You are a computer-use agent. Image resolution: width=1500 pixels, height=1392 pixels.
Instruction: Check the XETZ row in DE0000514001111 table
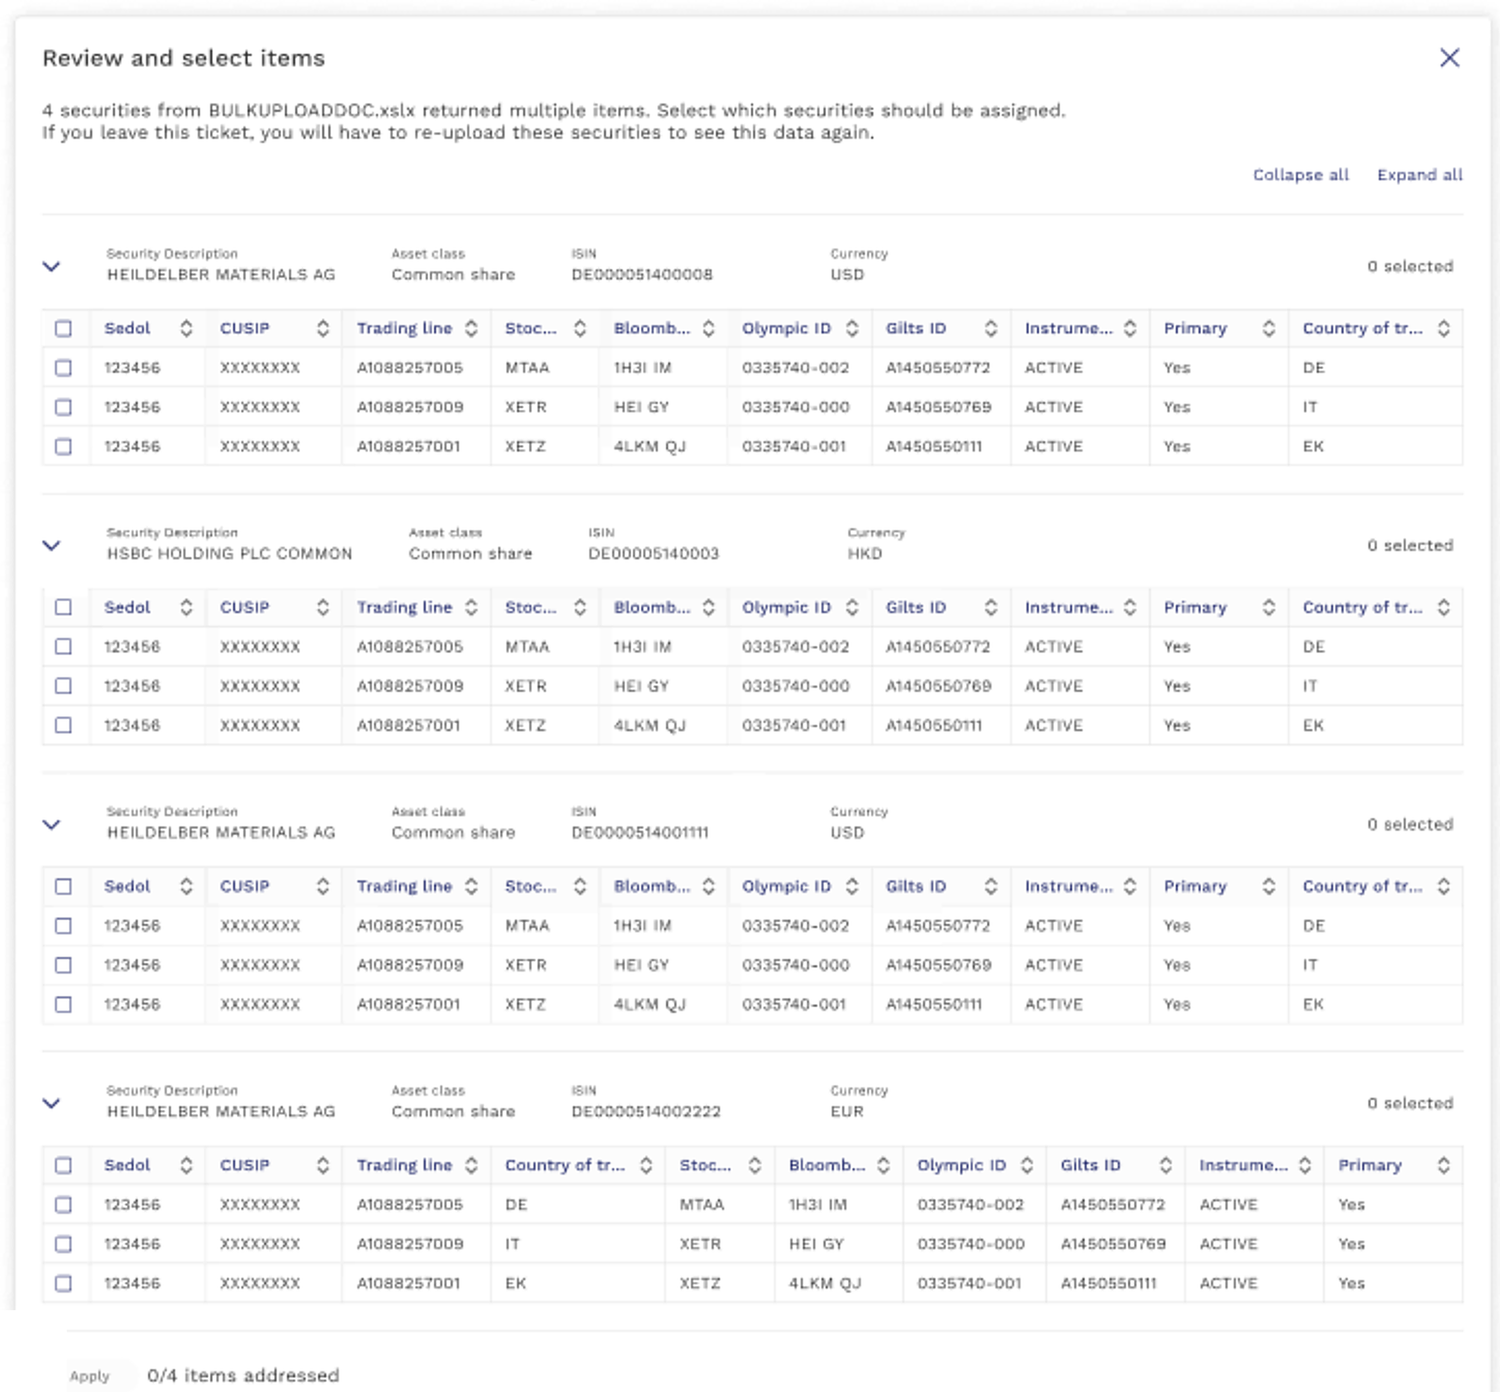click(x=63, y=1004)
